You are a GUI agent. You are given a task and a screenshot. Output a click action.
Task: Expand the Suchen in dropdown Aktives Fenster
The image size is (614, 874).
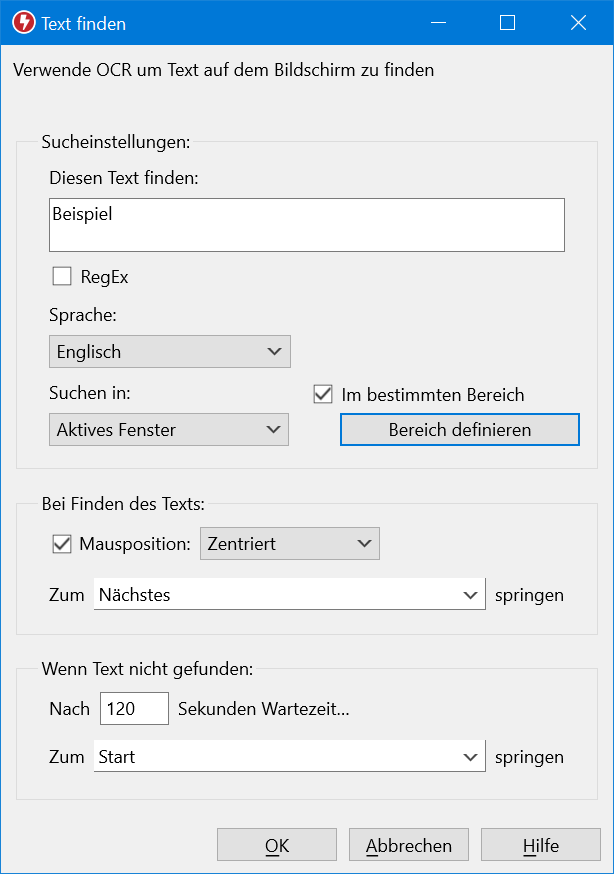tap(168, 430)
